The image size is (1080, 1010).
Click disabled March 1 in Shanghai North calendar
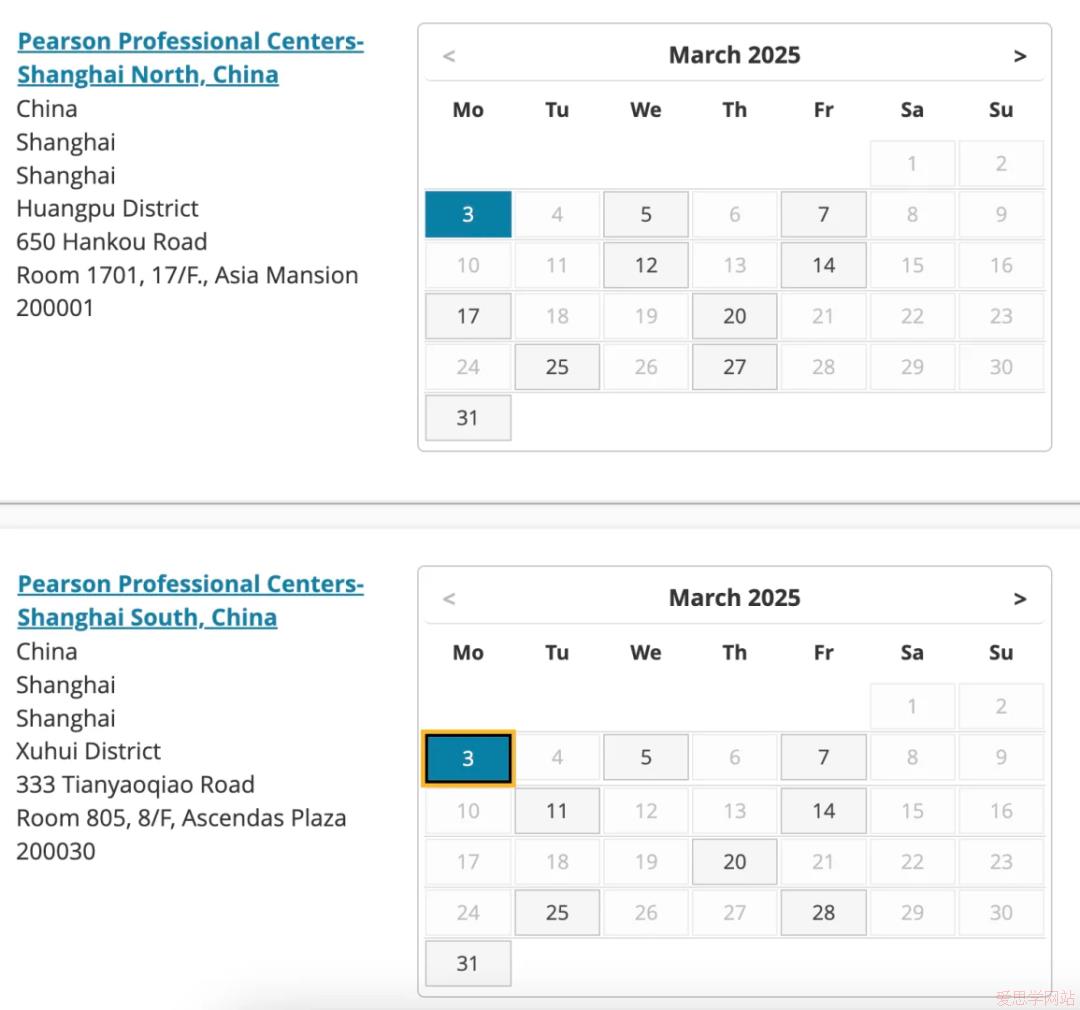tap(913, 163)
